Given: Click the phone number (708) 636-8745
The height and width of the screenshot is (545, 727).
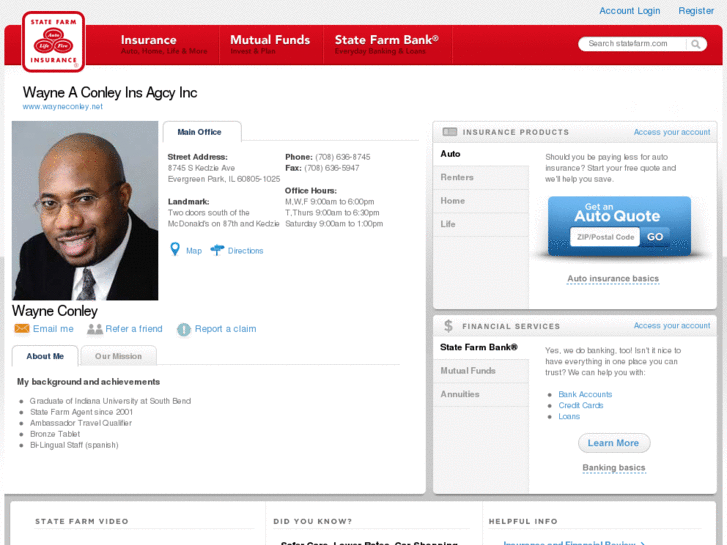Looking at the screenshot, I should tap(343, 157).
